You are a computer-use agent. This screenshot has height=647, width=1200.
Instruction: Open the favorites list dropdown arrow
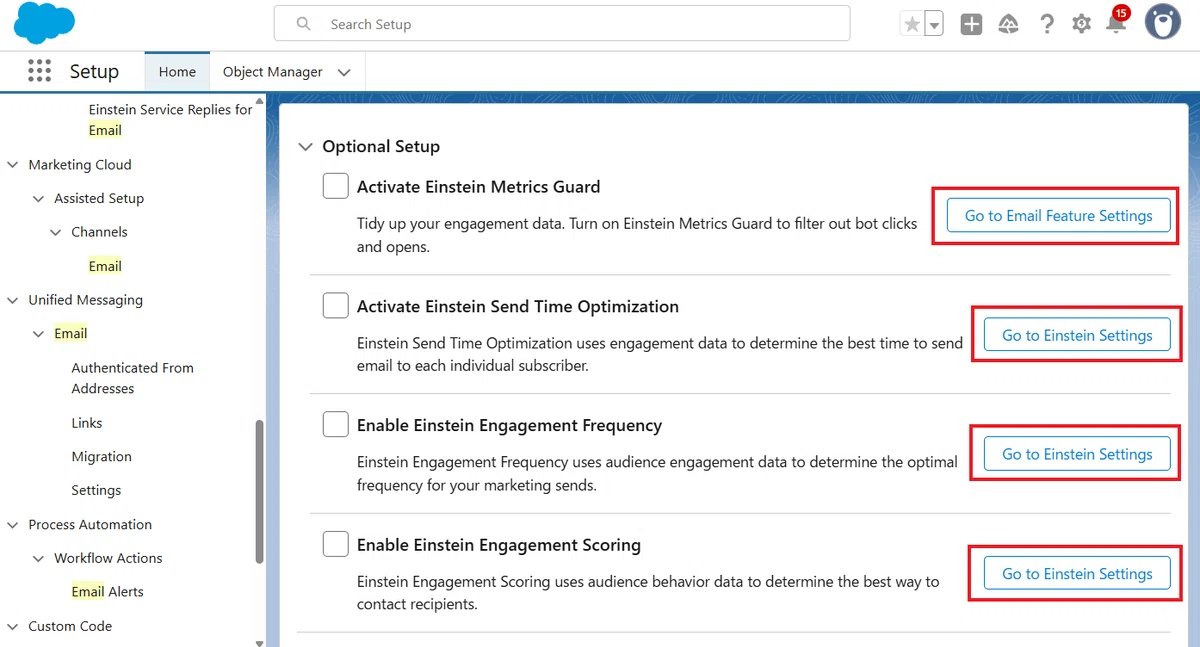[x=934, y=24]
